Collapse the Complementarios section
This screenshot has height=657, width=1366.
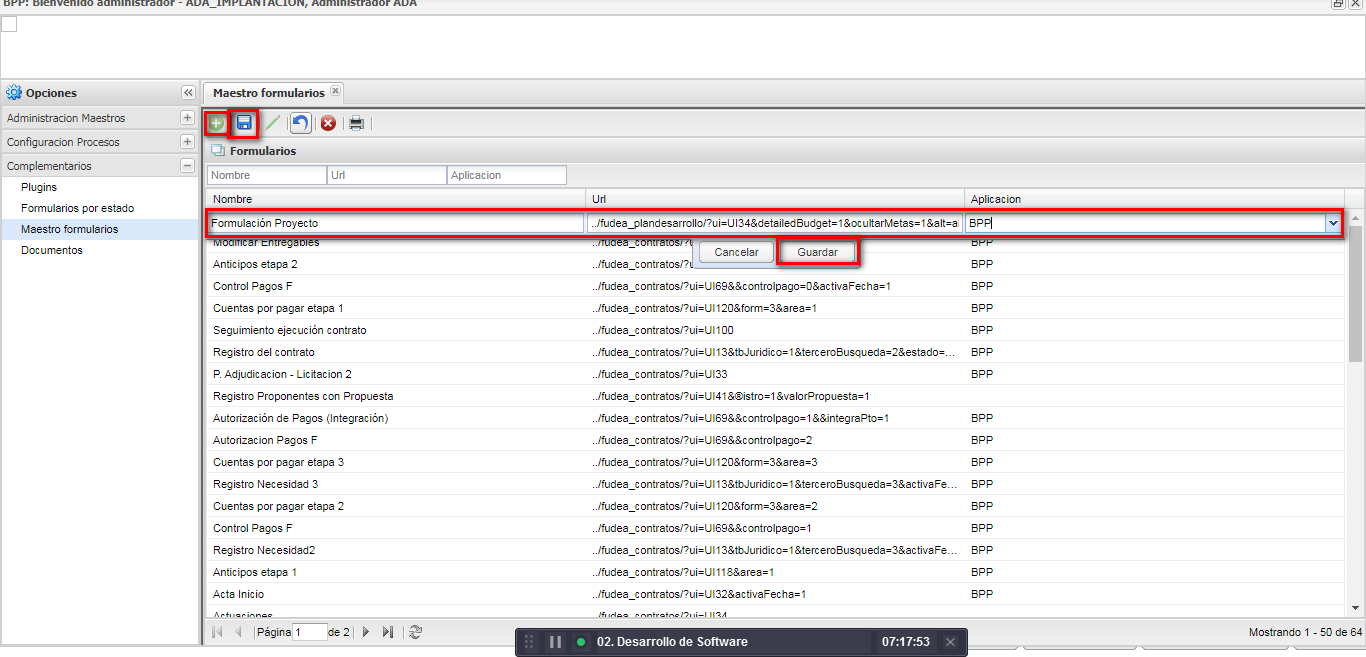[x=187, y=166]
